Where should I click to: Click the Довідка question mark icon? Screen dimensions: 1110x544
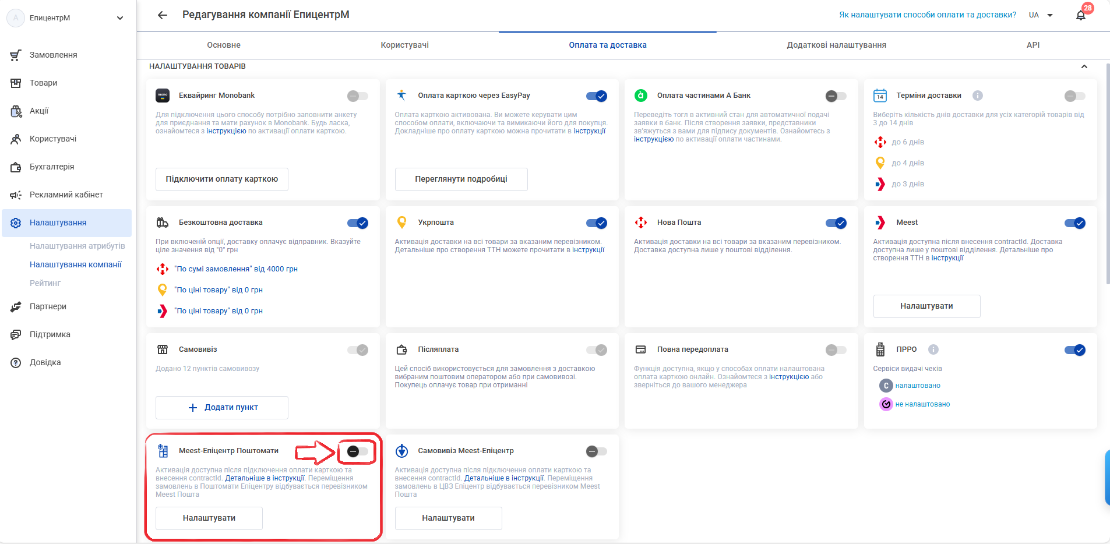click(16, 363)
